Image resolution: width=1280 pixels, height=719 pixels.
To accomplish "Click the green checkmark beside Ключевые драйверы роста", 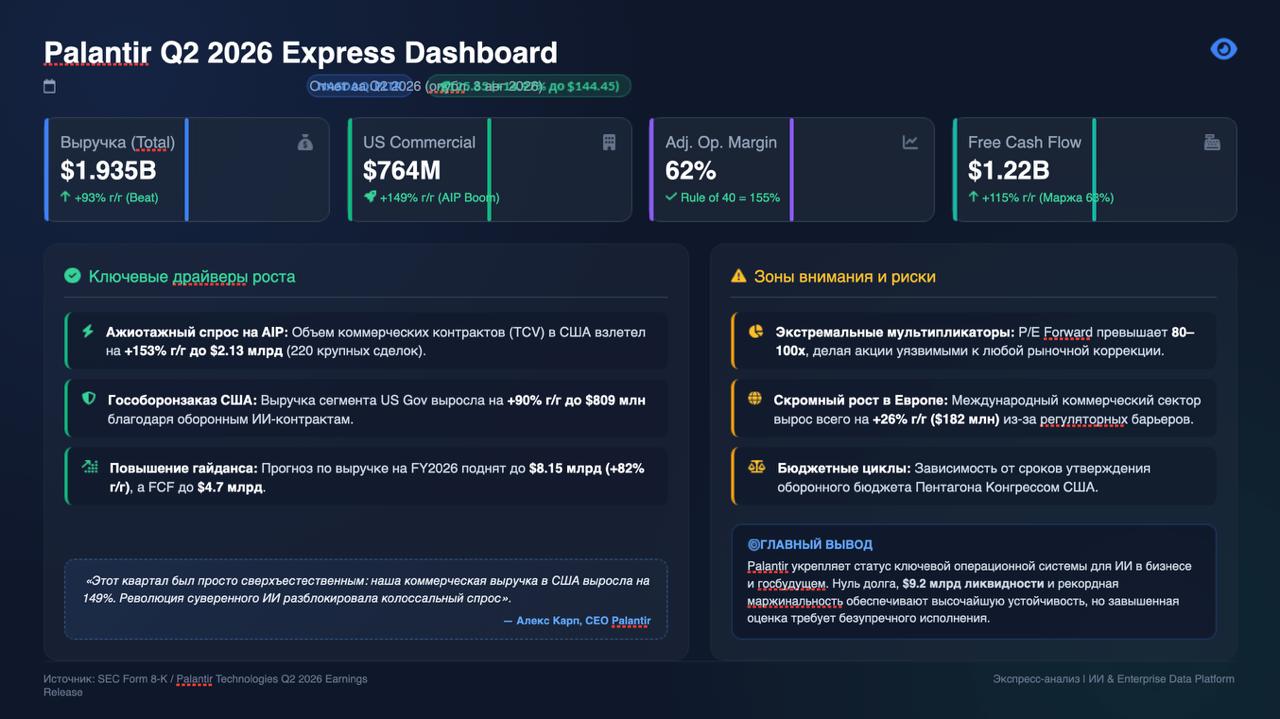I will [x=72, y=276].
